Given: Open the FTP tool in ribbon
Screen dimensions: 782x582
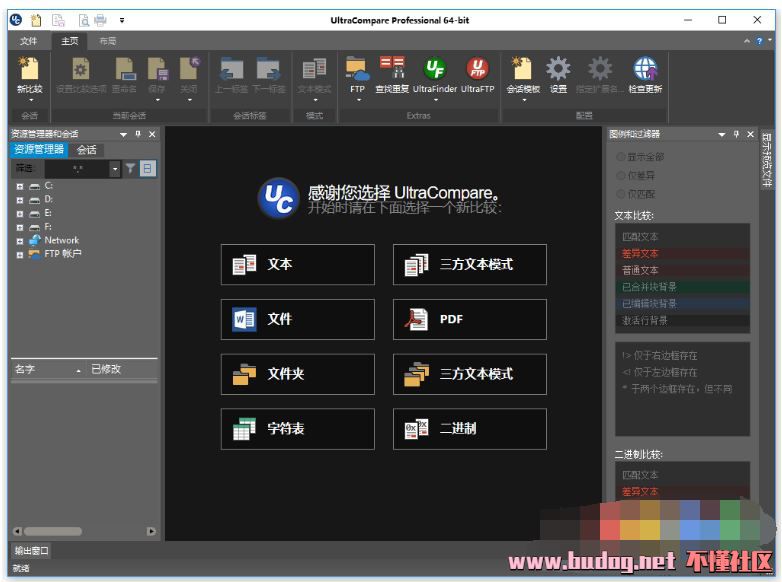Looking at the screenshot, I should tap(357, 69).
